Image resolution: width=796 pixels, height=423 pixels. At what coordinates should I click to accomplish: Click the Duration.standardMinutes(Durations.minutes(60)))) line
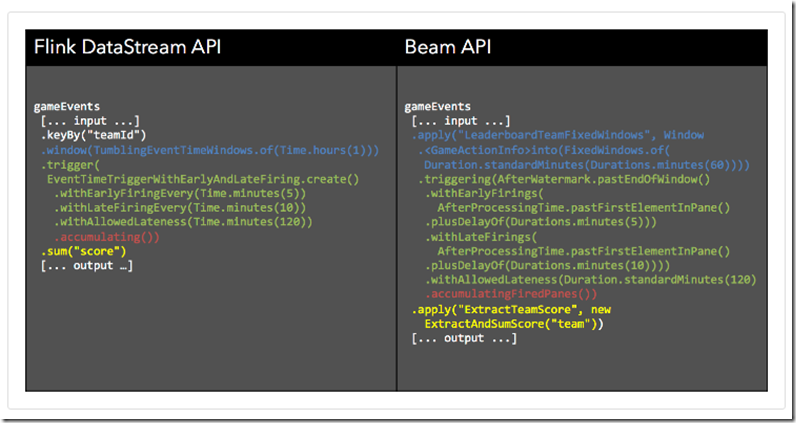pyautogui.click(x=587, y=165)
